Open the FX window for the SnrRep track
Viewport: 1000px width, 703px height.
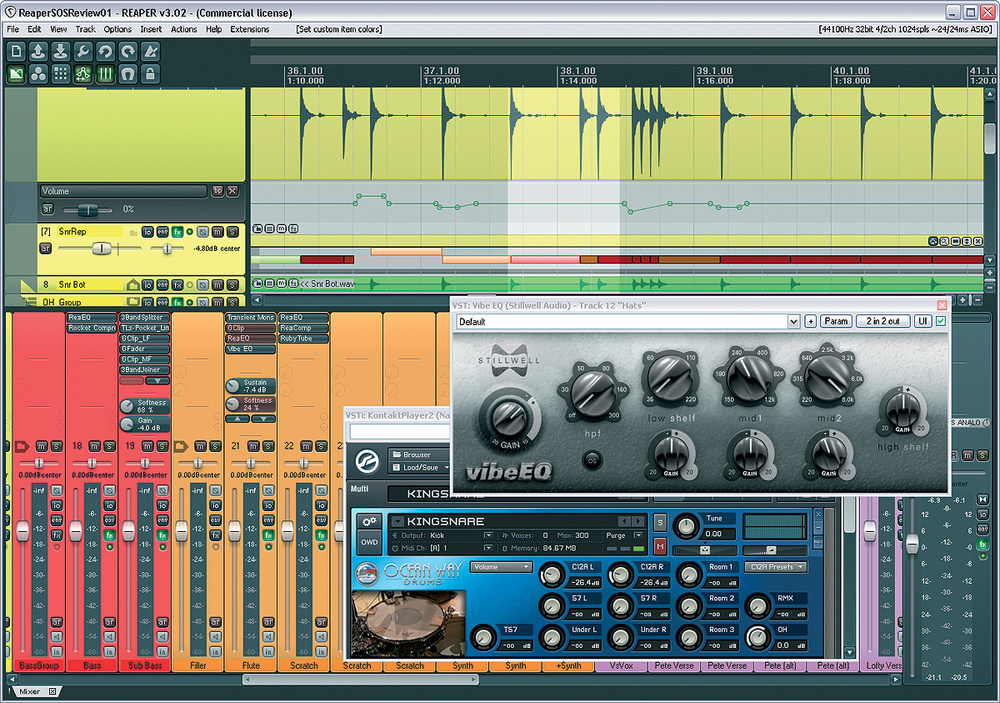[177, 232]
